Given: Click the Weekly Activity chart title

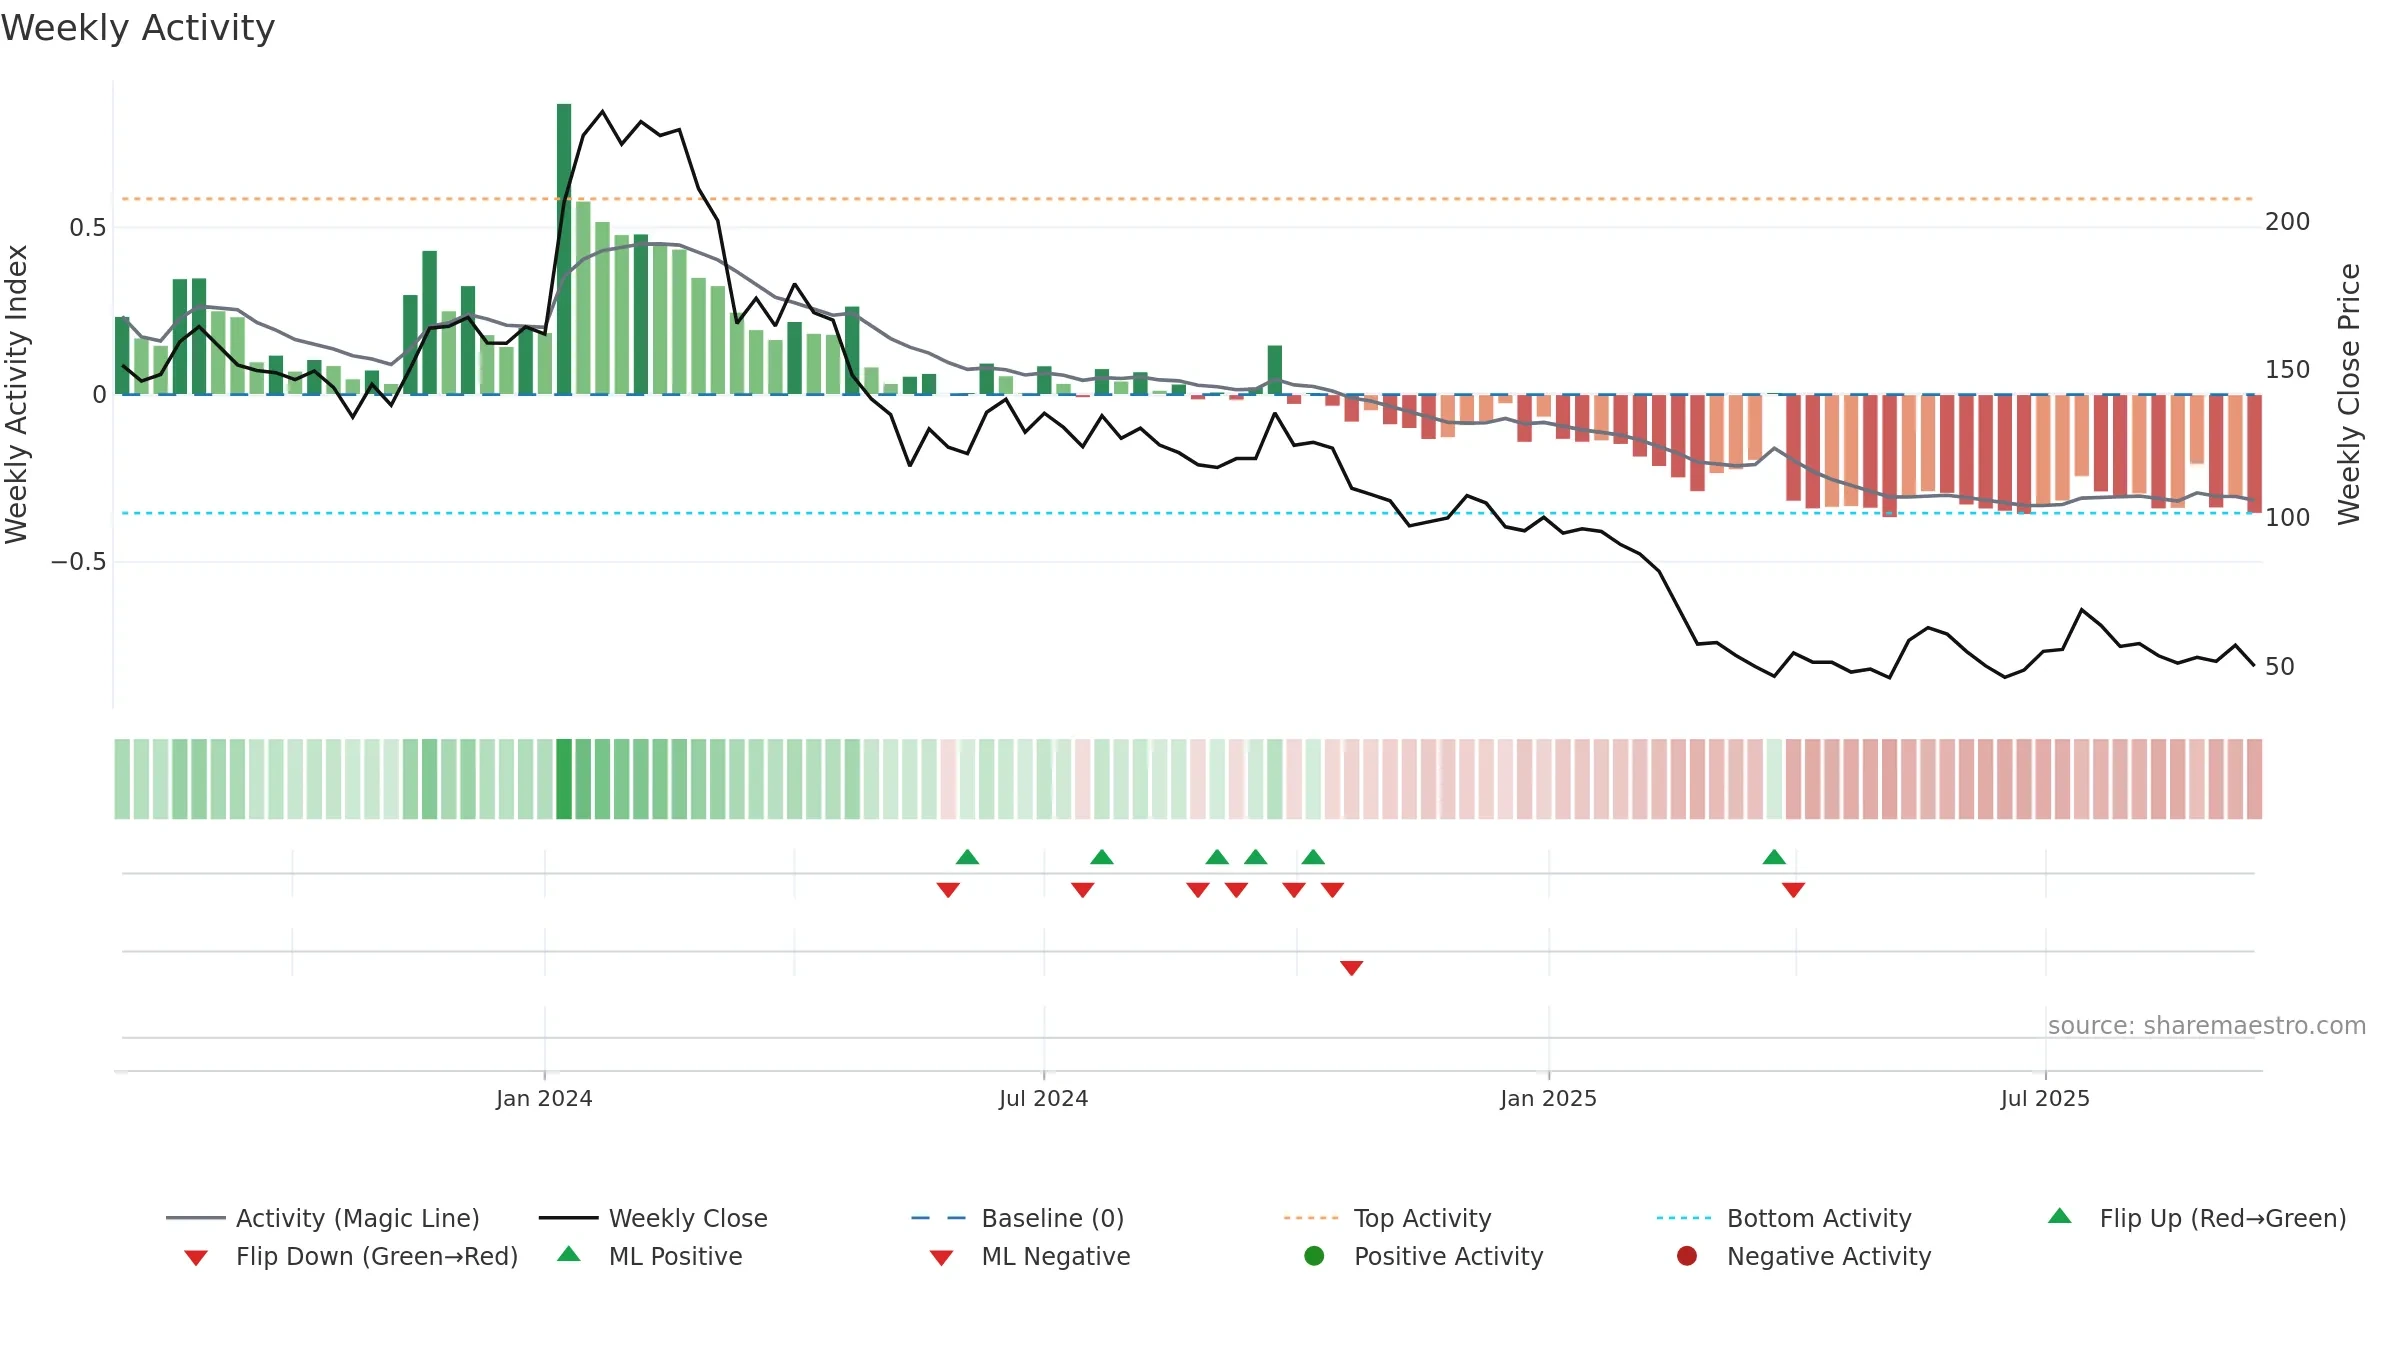Looking at the screenshot, I should pos(138,28).
